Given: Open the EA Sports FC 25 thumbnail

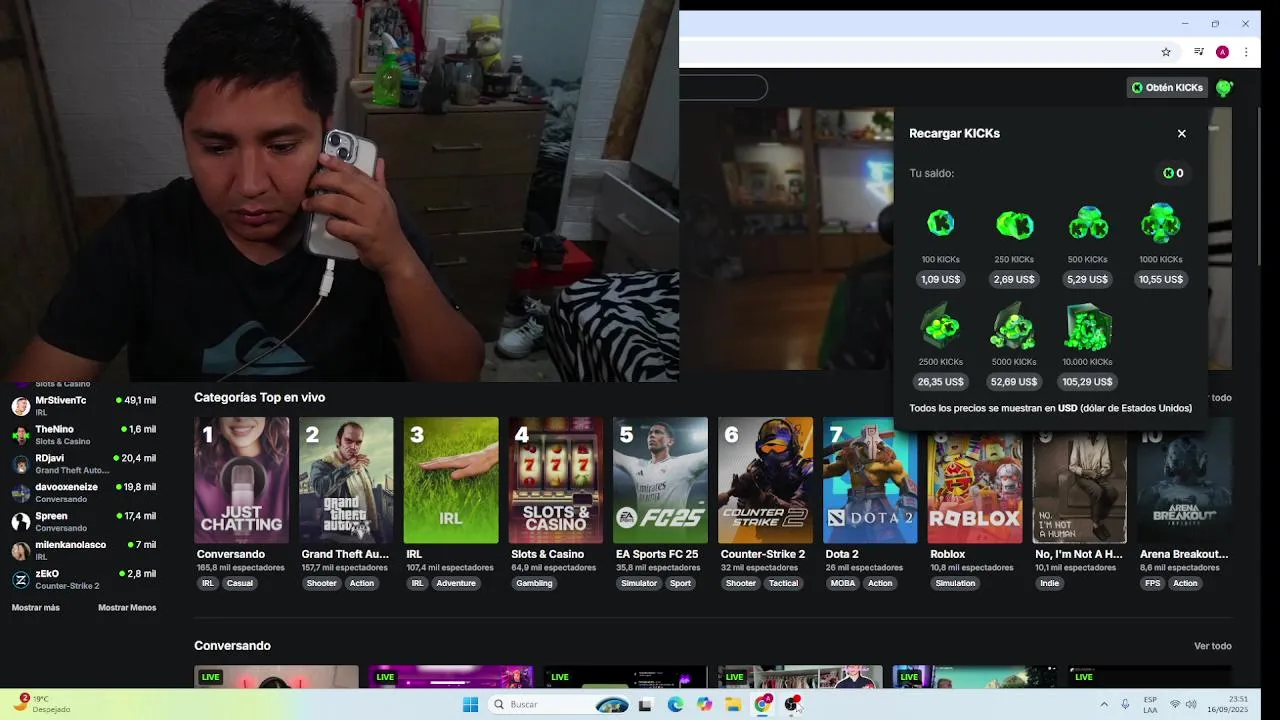Looking at the screenshot, I should [x=660, y=480].
